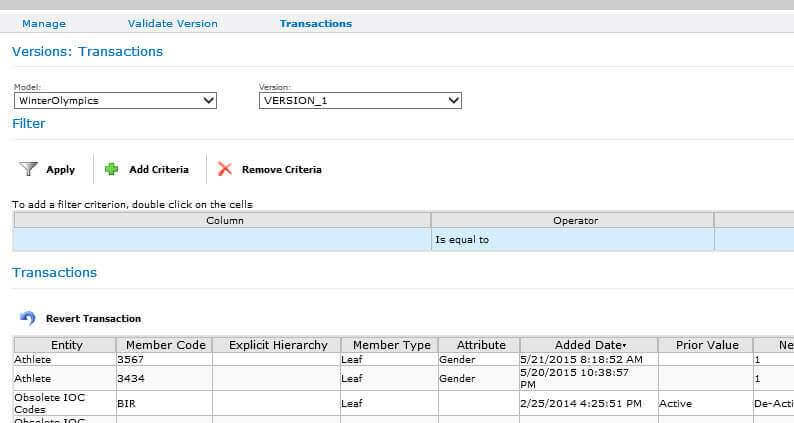Click the green plus Add Criteria icon
The width and height of the screenshot is (794, 423).
111,169
